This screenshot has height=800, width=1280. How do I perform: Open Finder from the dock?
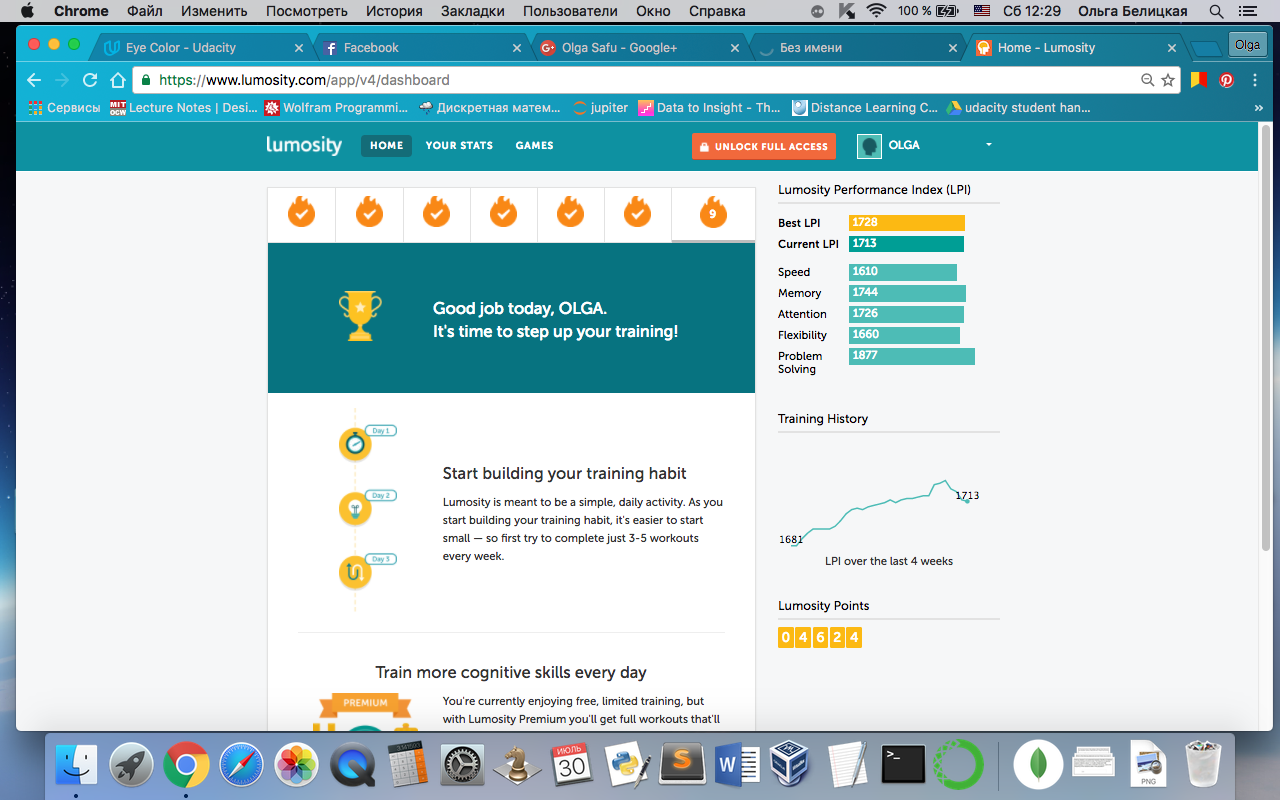click(76, 767)
